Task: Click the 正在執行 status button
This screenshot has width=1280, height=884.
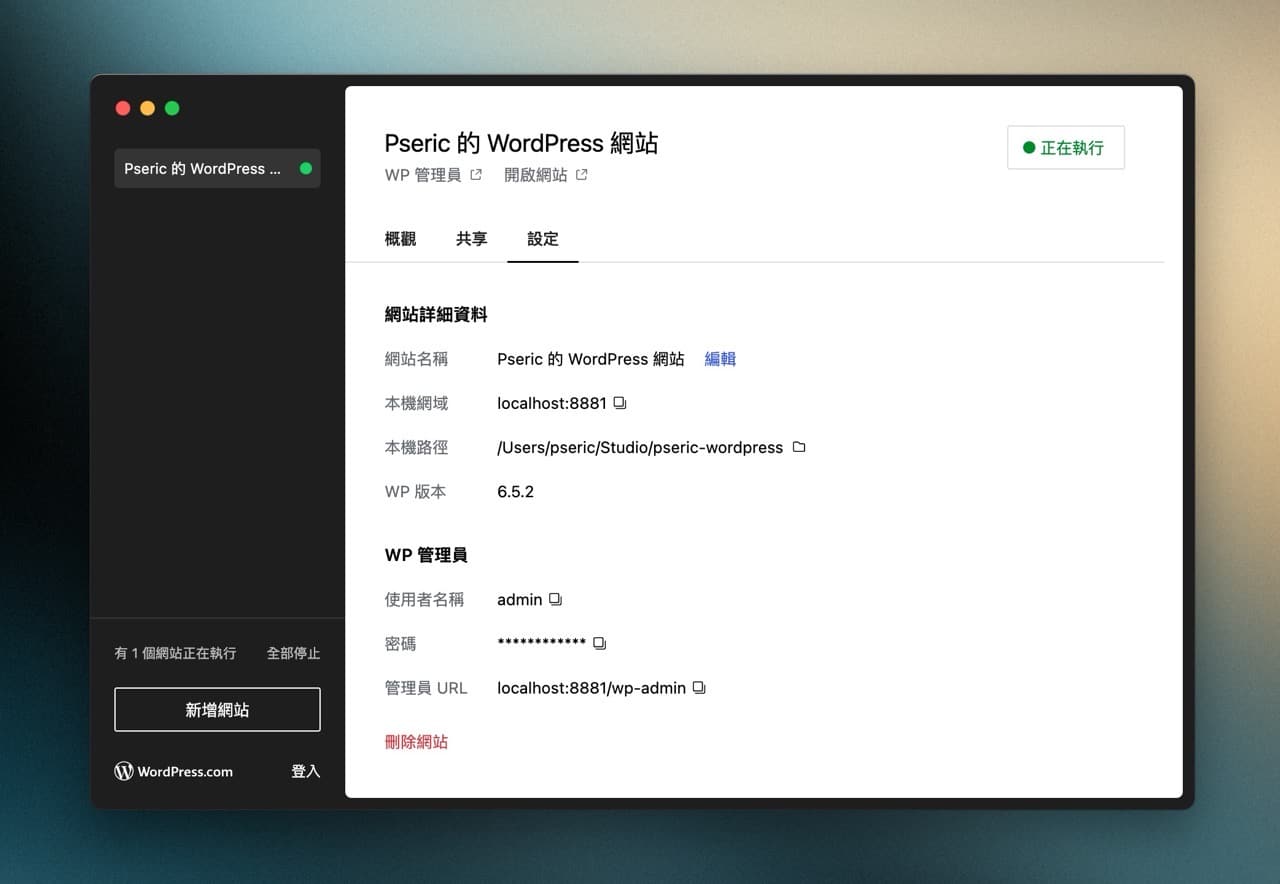Action: [x=1065, y=147]
